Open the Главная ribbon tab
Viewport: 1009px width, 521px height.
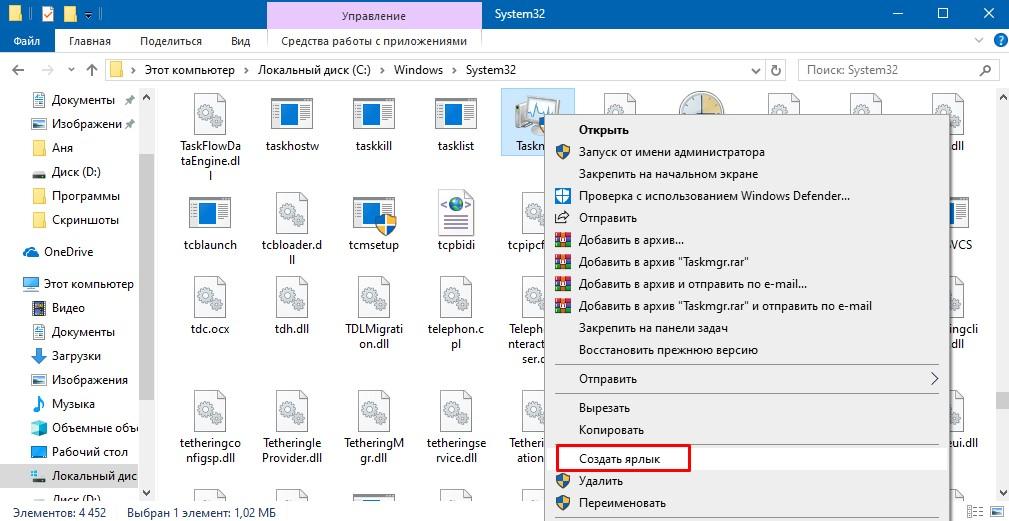[89, 41]
